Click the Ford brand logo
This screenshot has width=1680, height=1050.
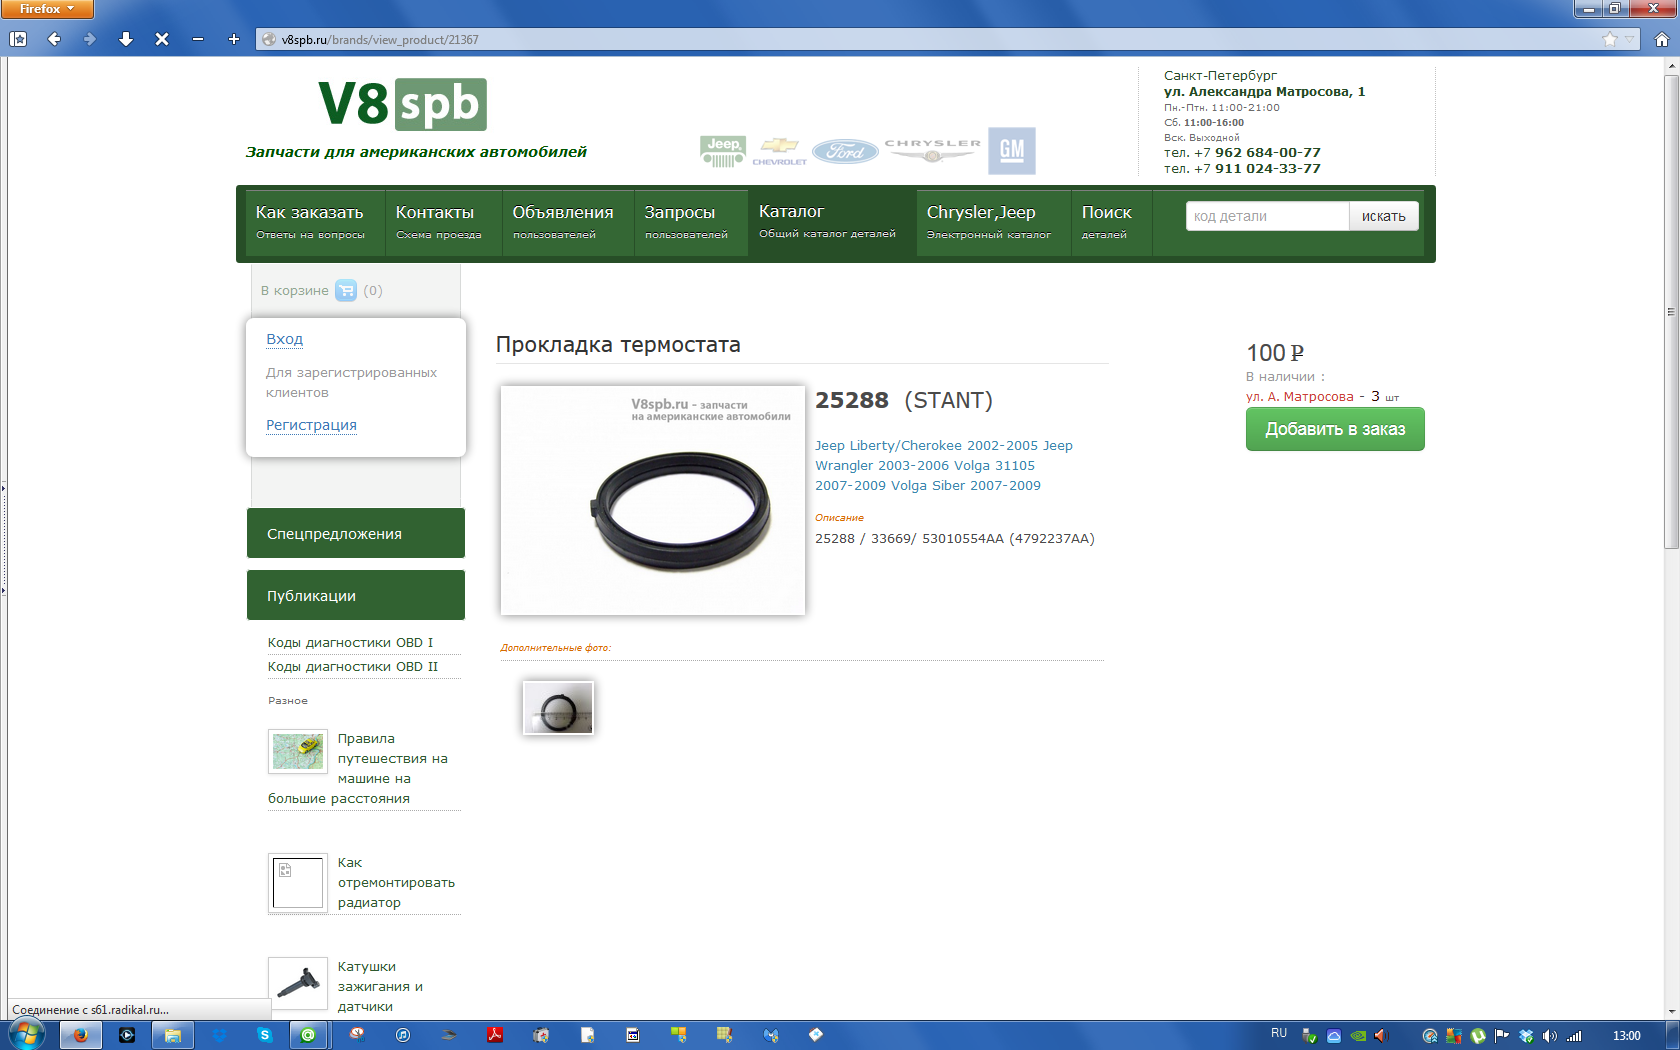845,151
